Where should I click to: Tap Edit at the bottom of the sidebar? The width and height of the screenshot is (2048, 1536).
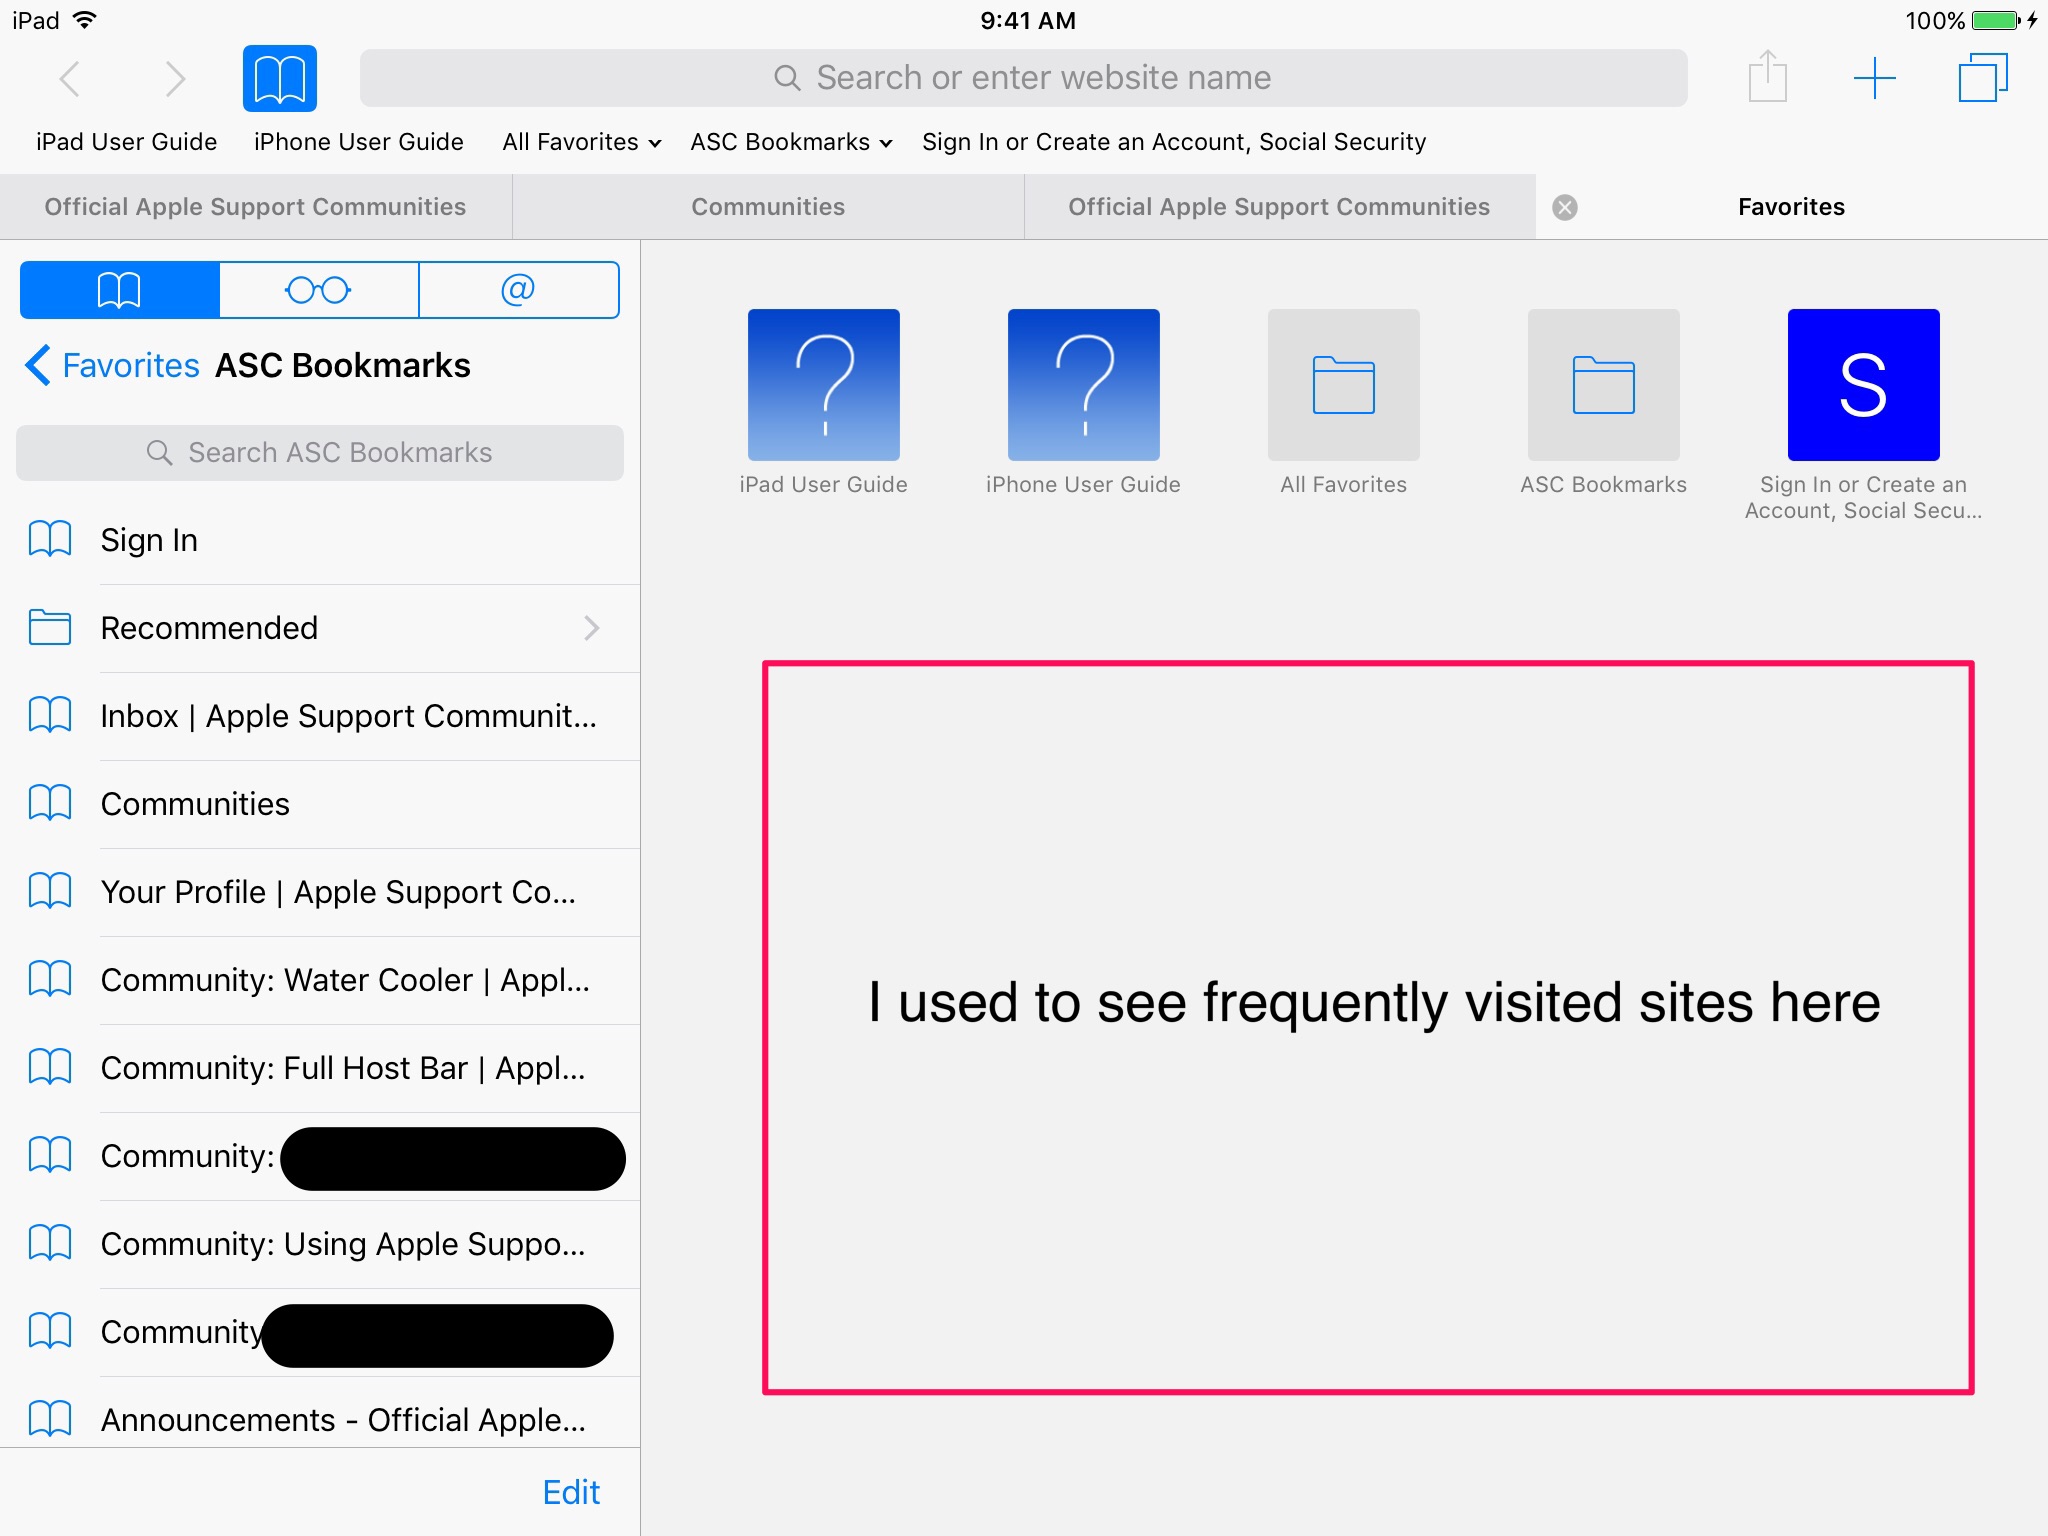tap(571, 1491)
